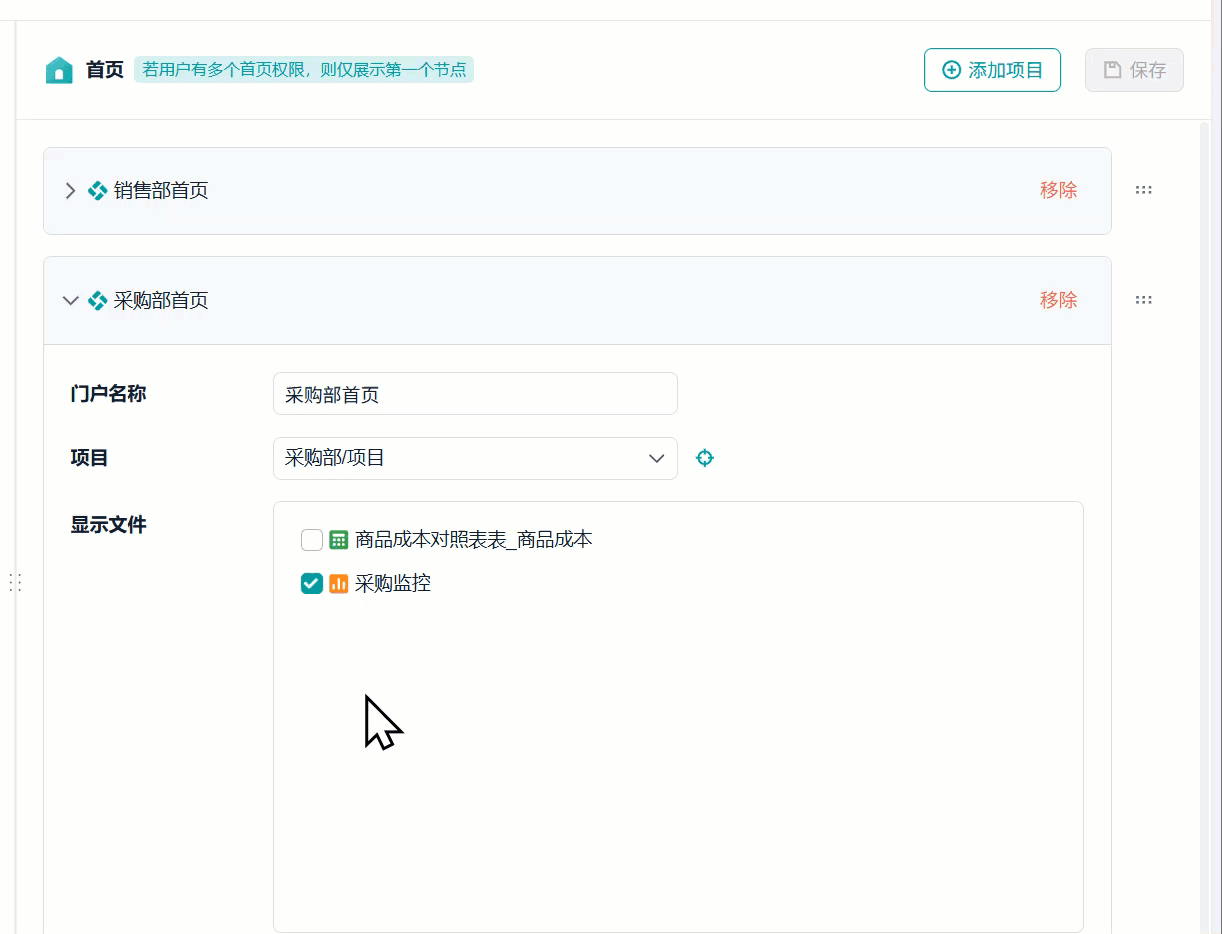Screen dimensions: 1222x934
Task: Click the hint about 多个首页权限
Action: point(304,70)
